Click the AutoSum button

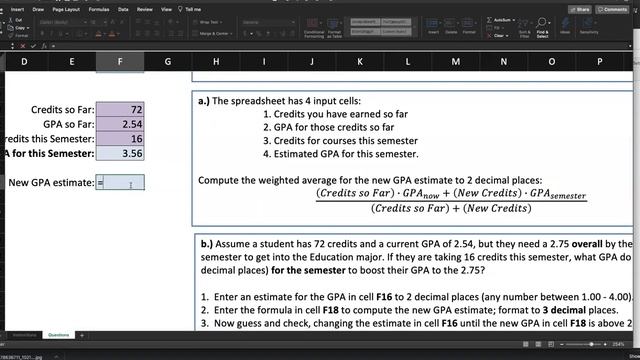[499, 20]
